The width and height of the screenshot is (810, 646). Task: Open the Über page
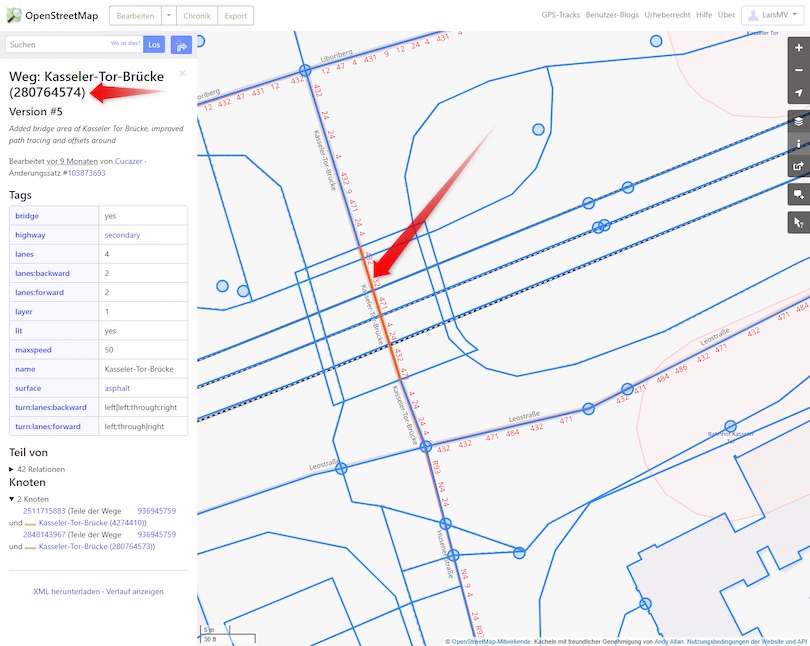726,15
